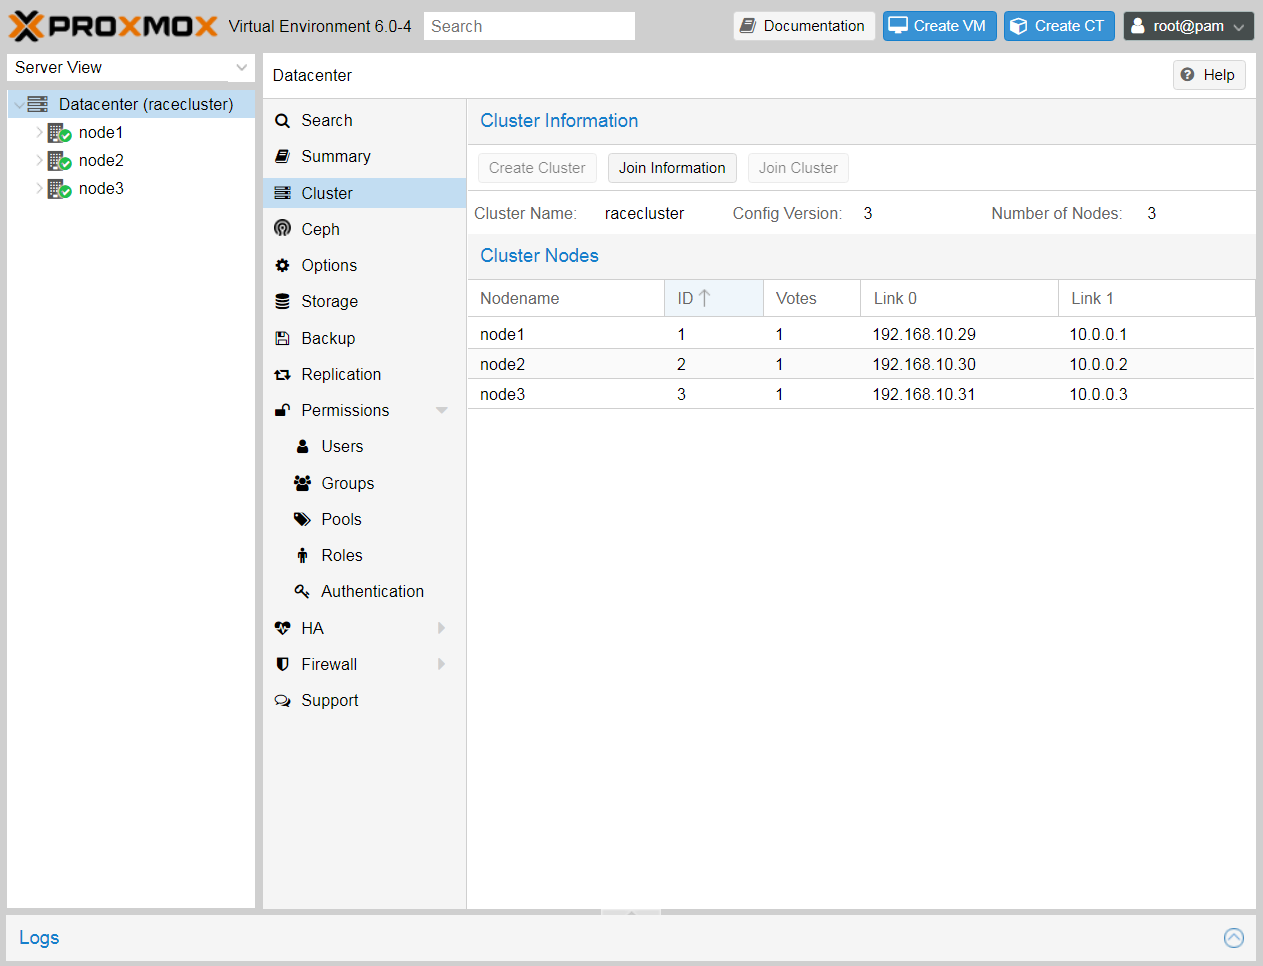Click the key icon beside Authentication
1263x966 pixels.
point(303,591)
